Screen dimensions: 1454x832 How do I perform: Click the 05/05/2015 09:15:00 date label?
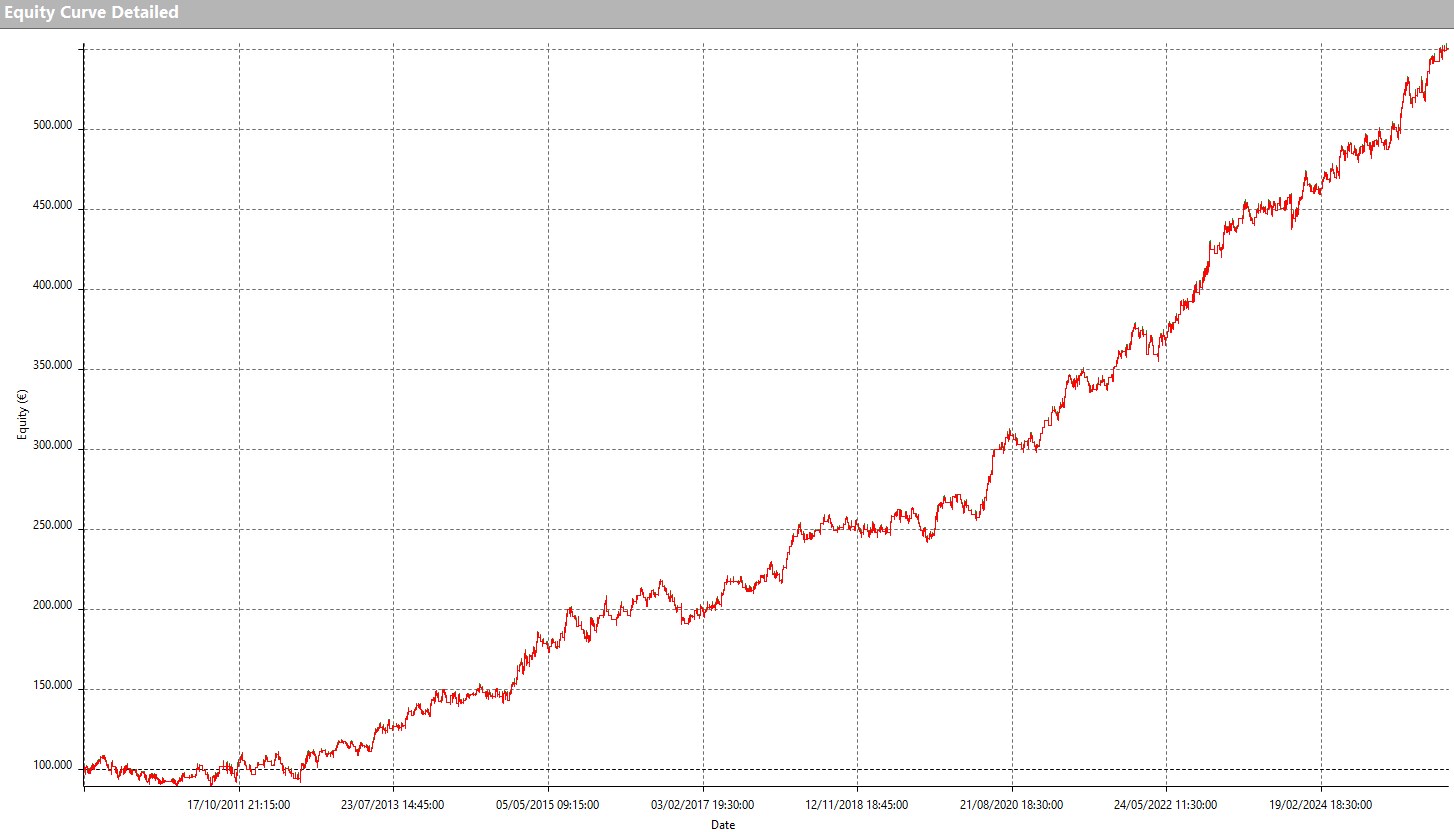pos(548,805)
